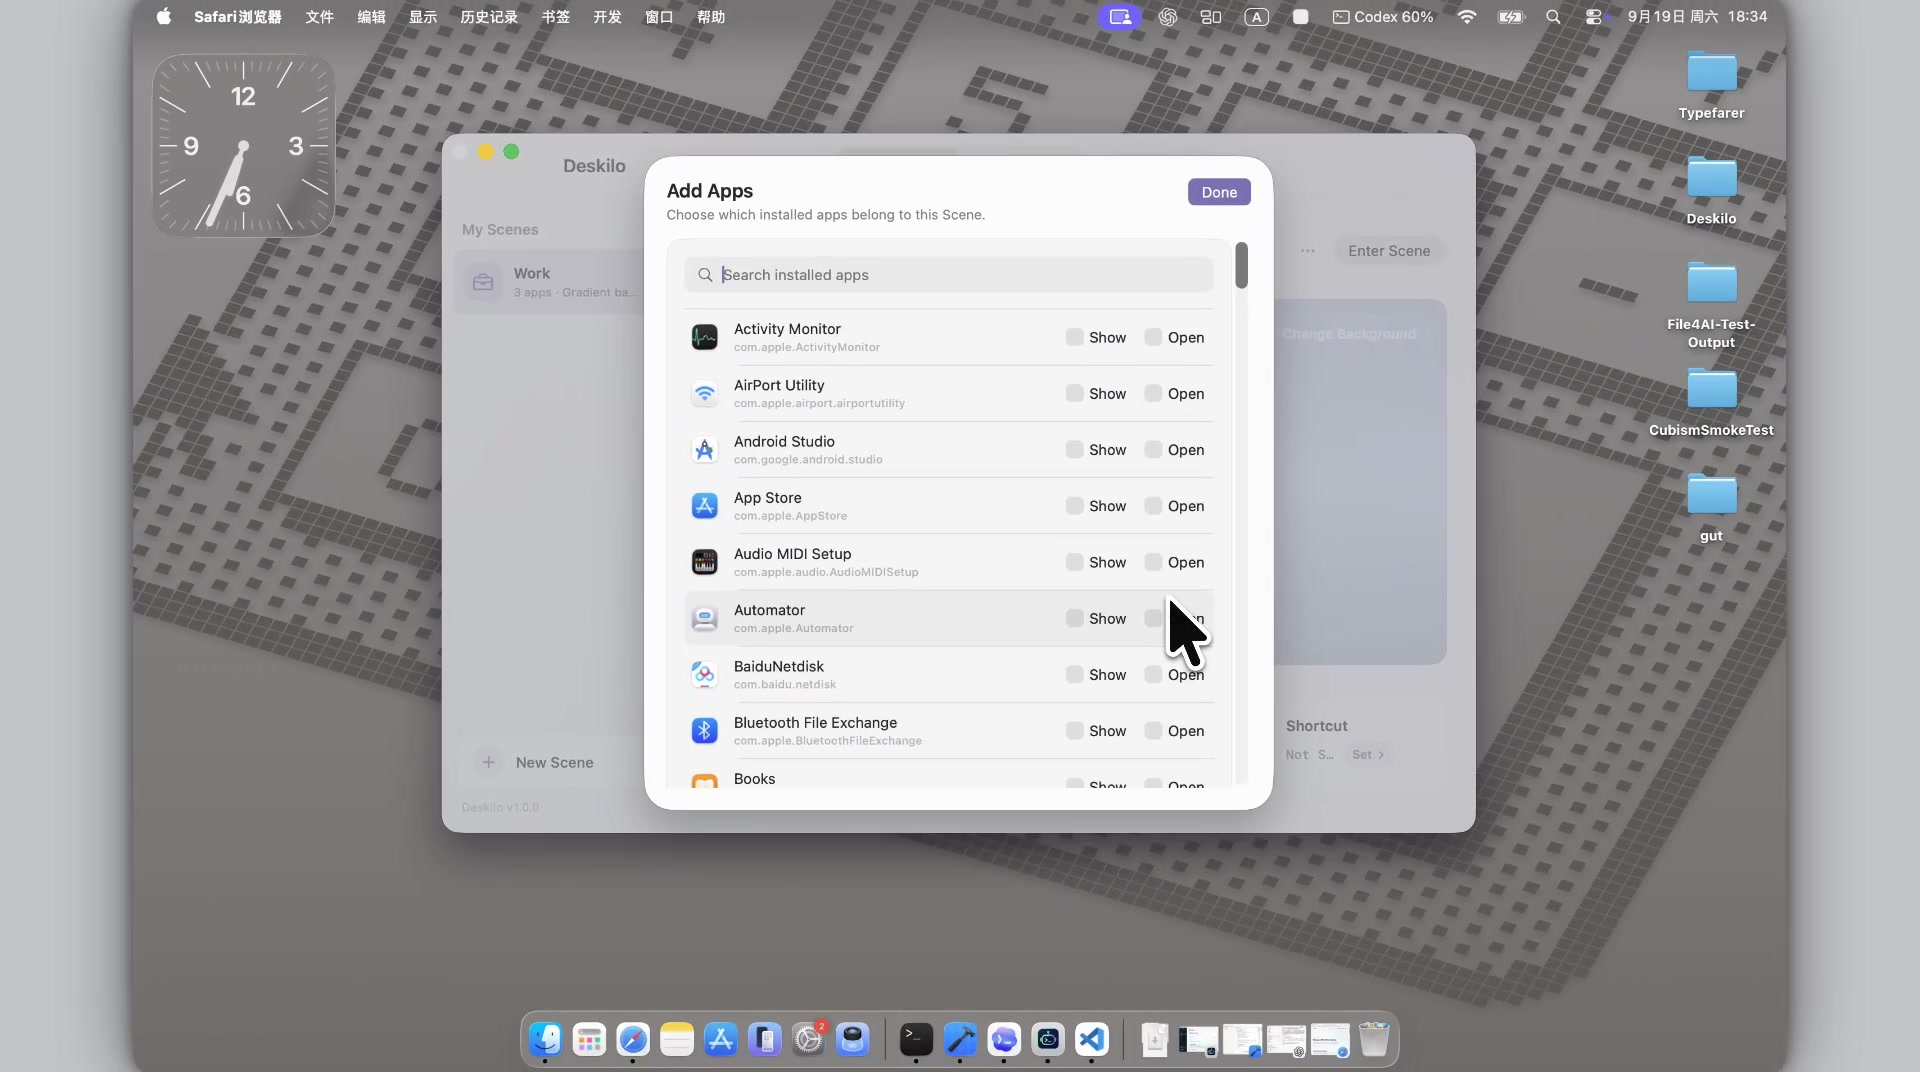1920x1072 pixels.
Task: Tick Show for BaiduNetdisk
Action: 1074,675
